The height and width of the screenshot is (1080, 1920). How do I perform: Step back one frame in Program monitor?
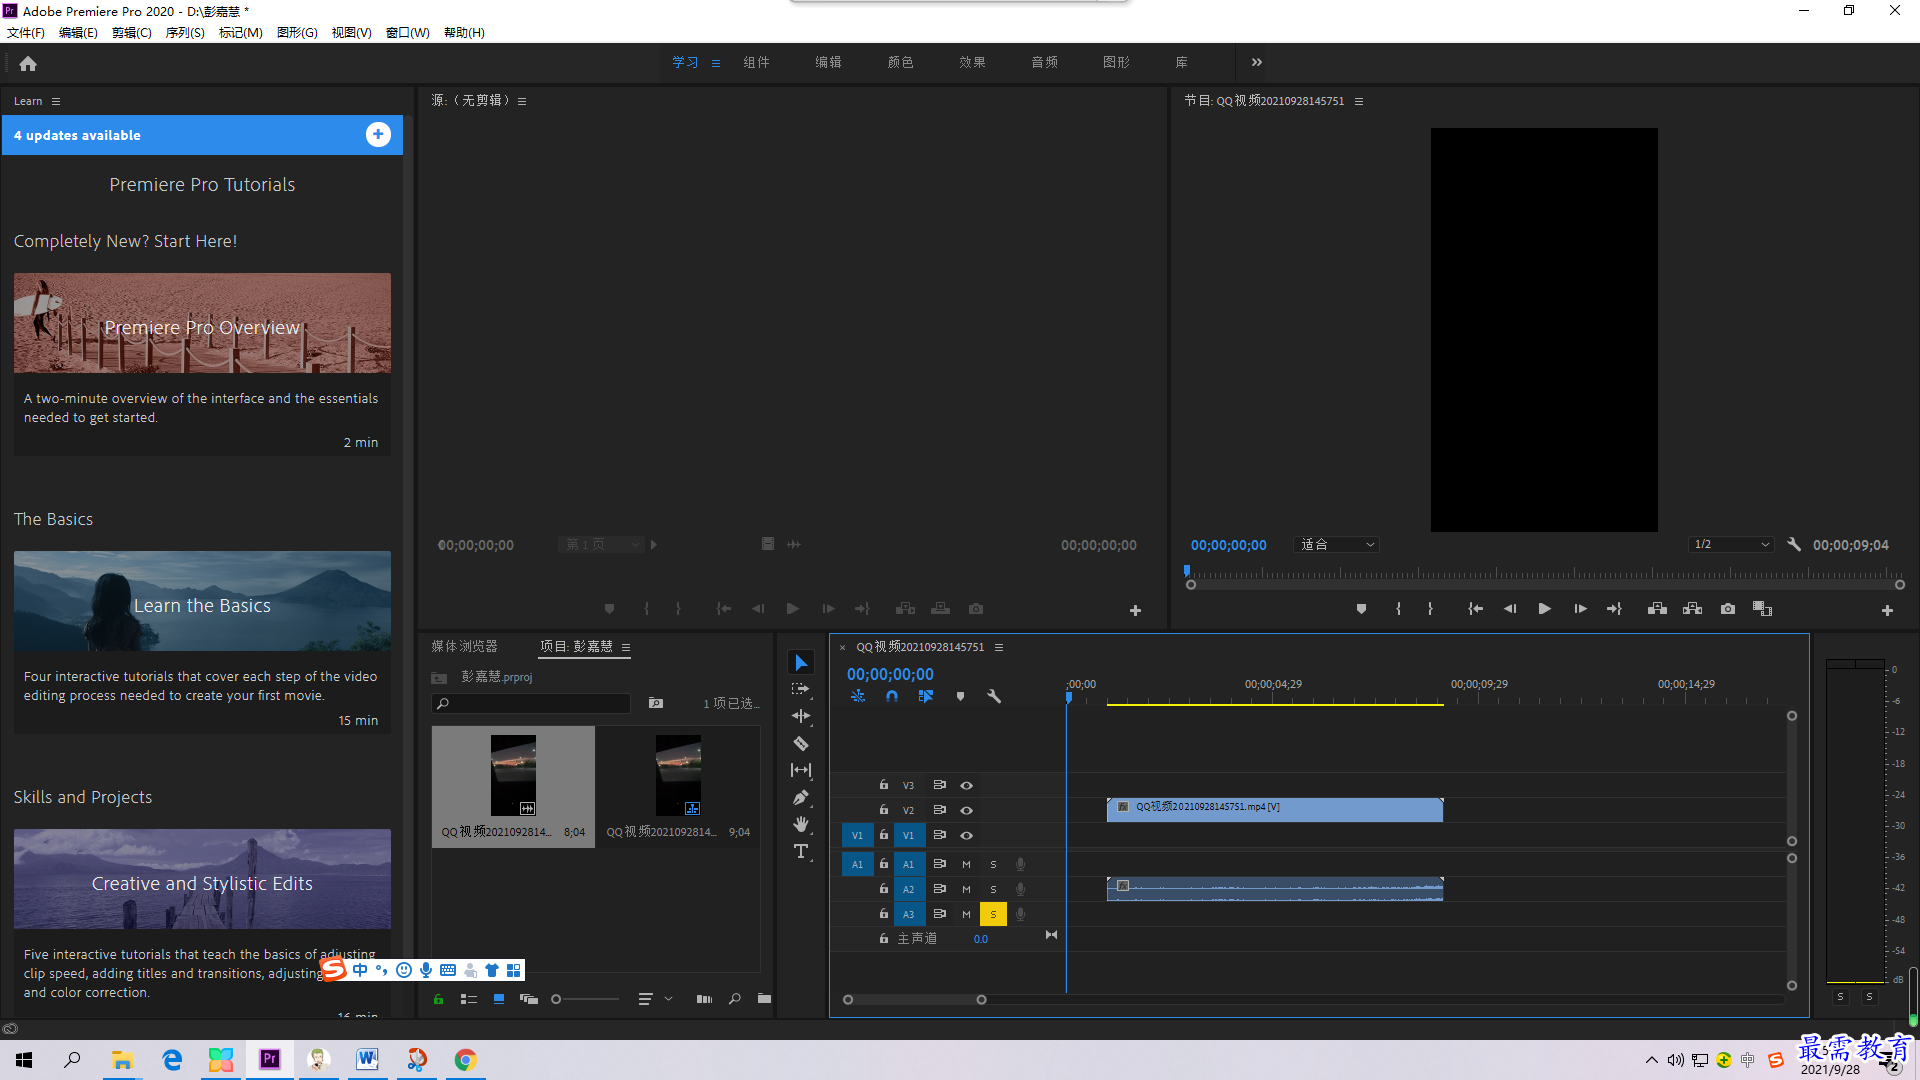1509,609
